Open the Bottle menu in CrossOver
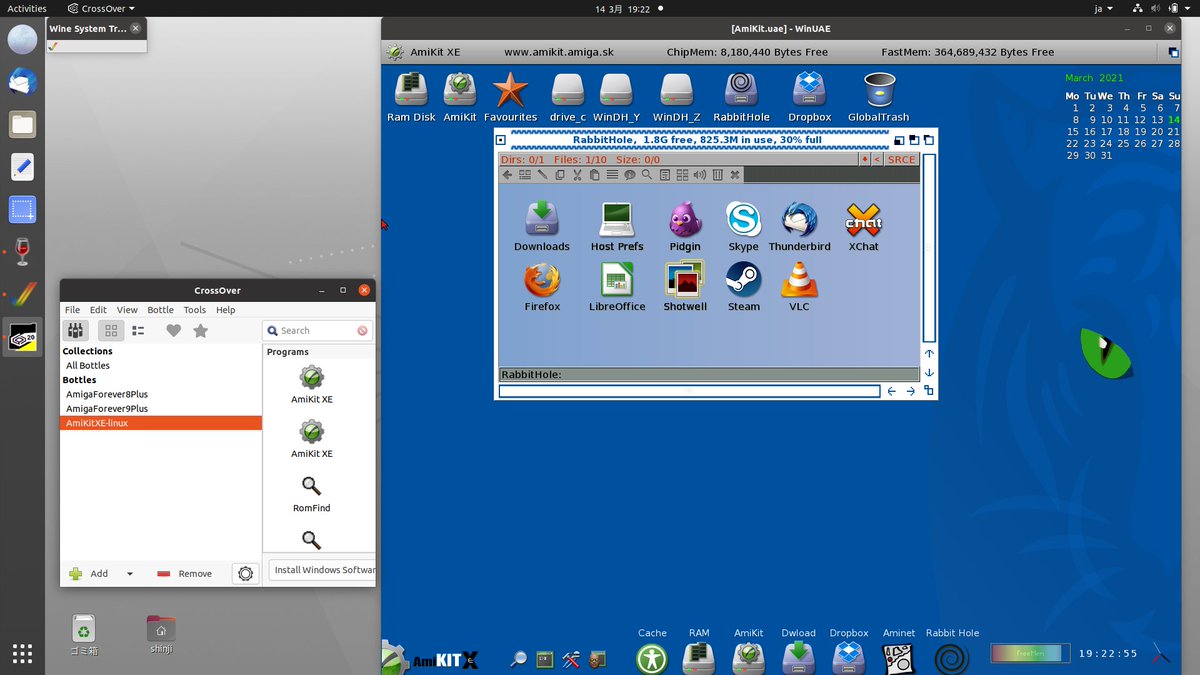Viewport: 1200px width, 675px height. point(160,310)
